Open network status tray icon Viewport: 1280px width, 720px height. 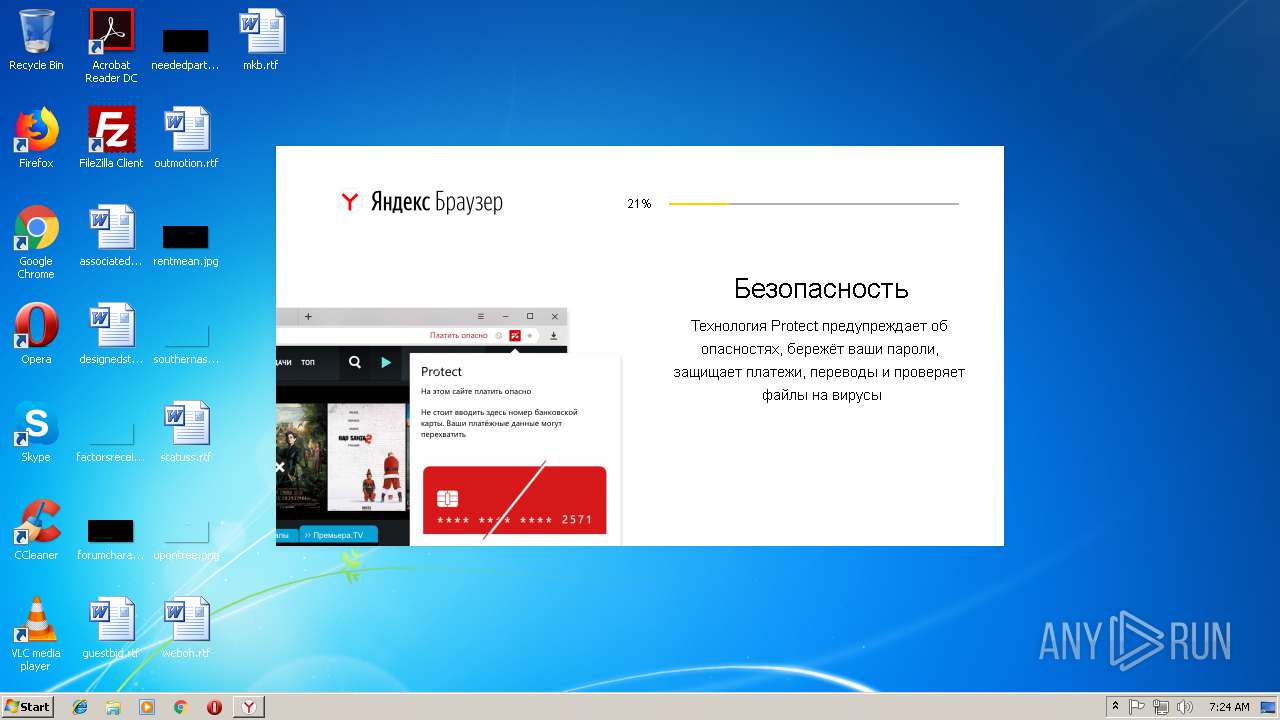coord(1161,707)
